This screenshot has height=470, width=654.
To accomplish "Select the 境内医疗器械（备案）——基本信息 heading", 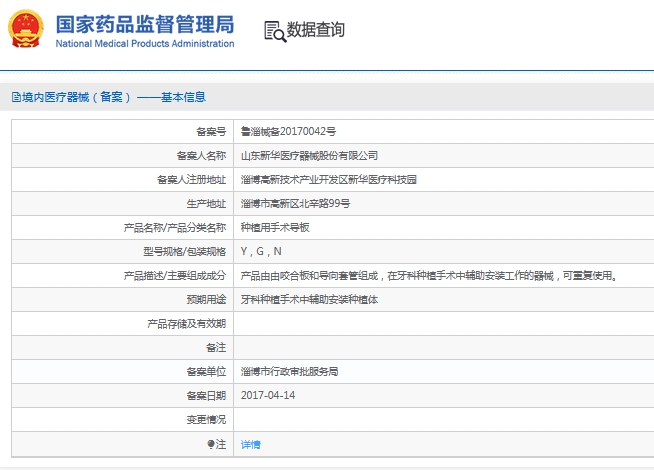I will tap(114, 97).
